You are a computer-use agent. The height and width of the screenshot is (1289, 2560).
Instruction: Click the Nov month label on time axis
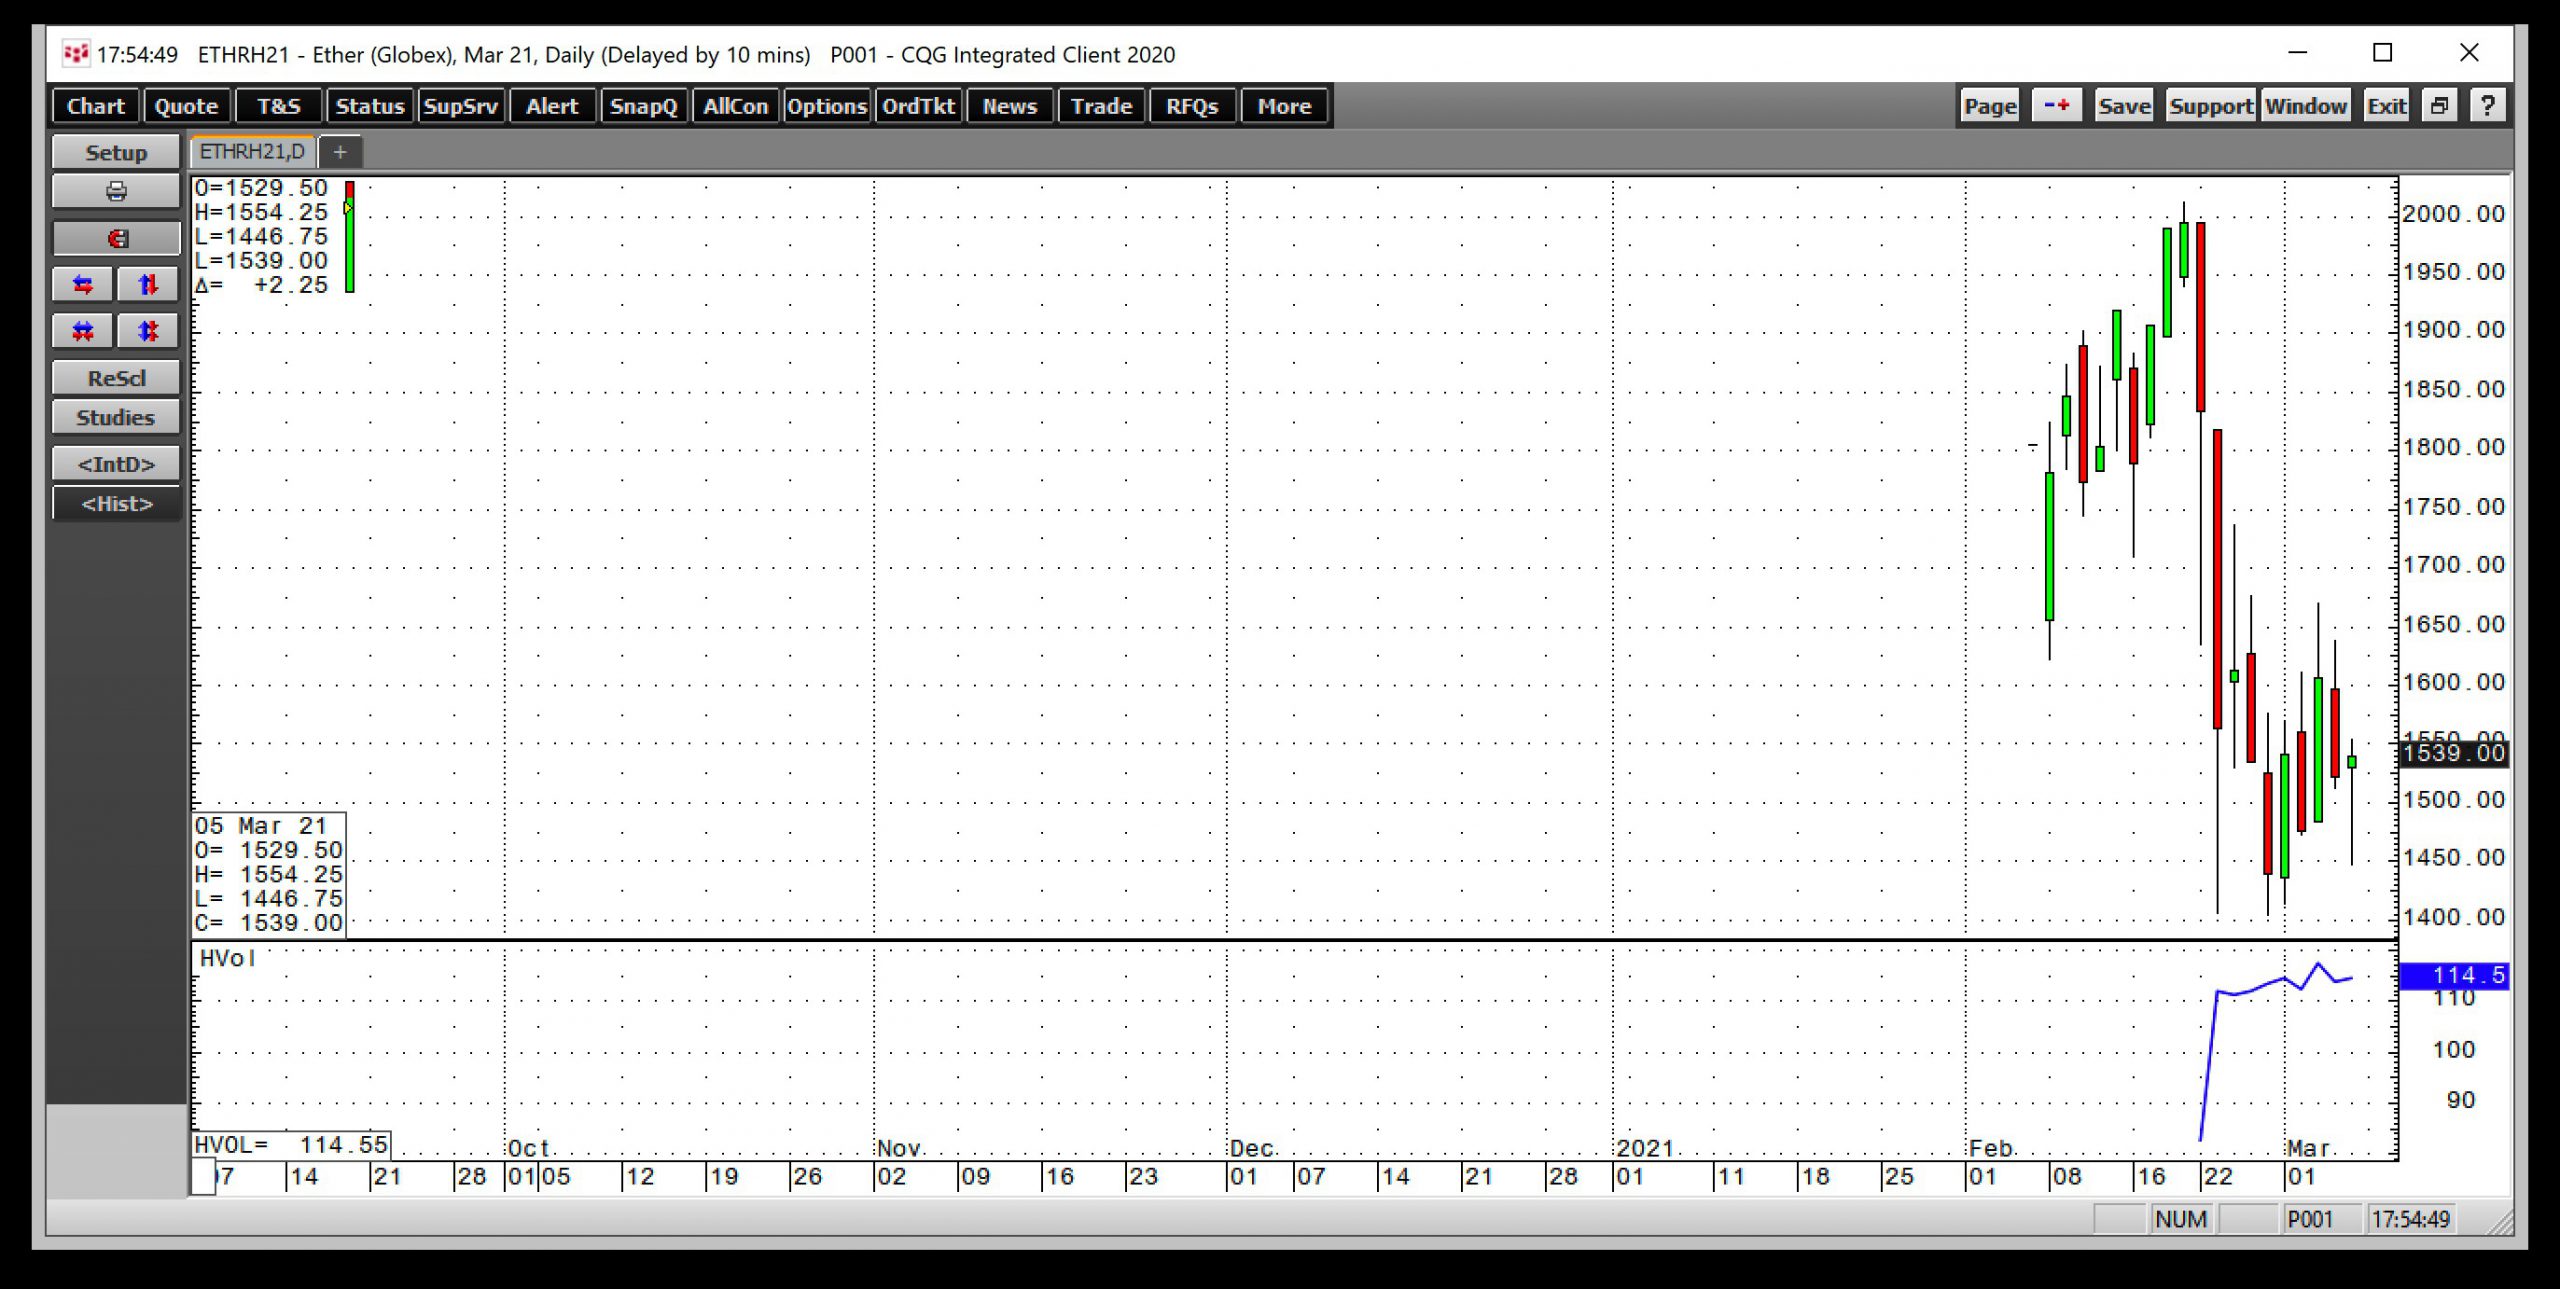tap(898, 1148)
